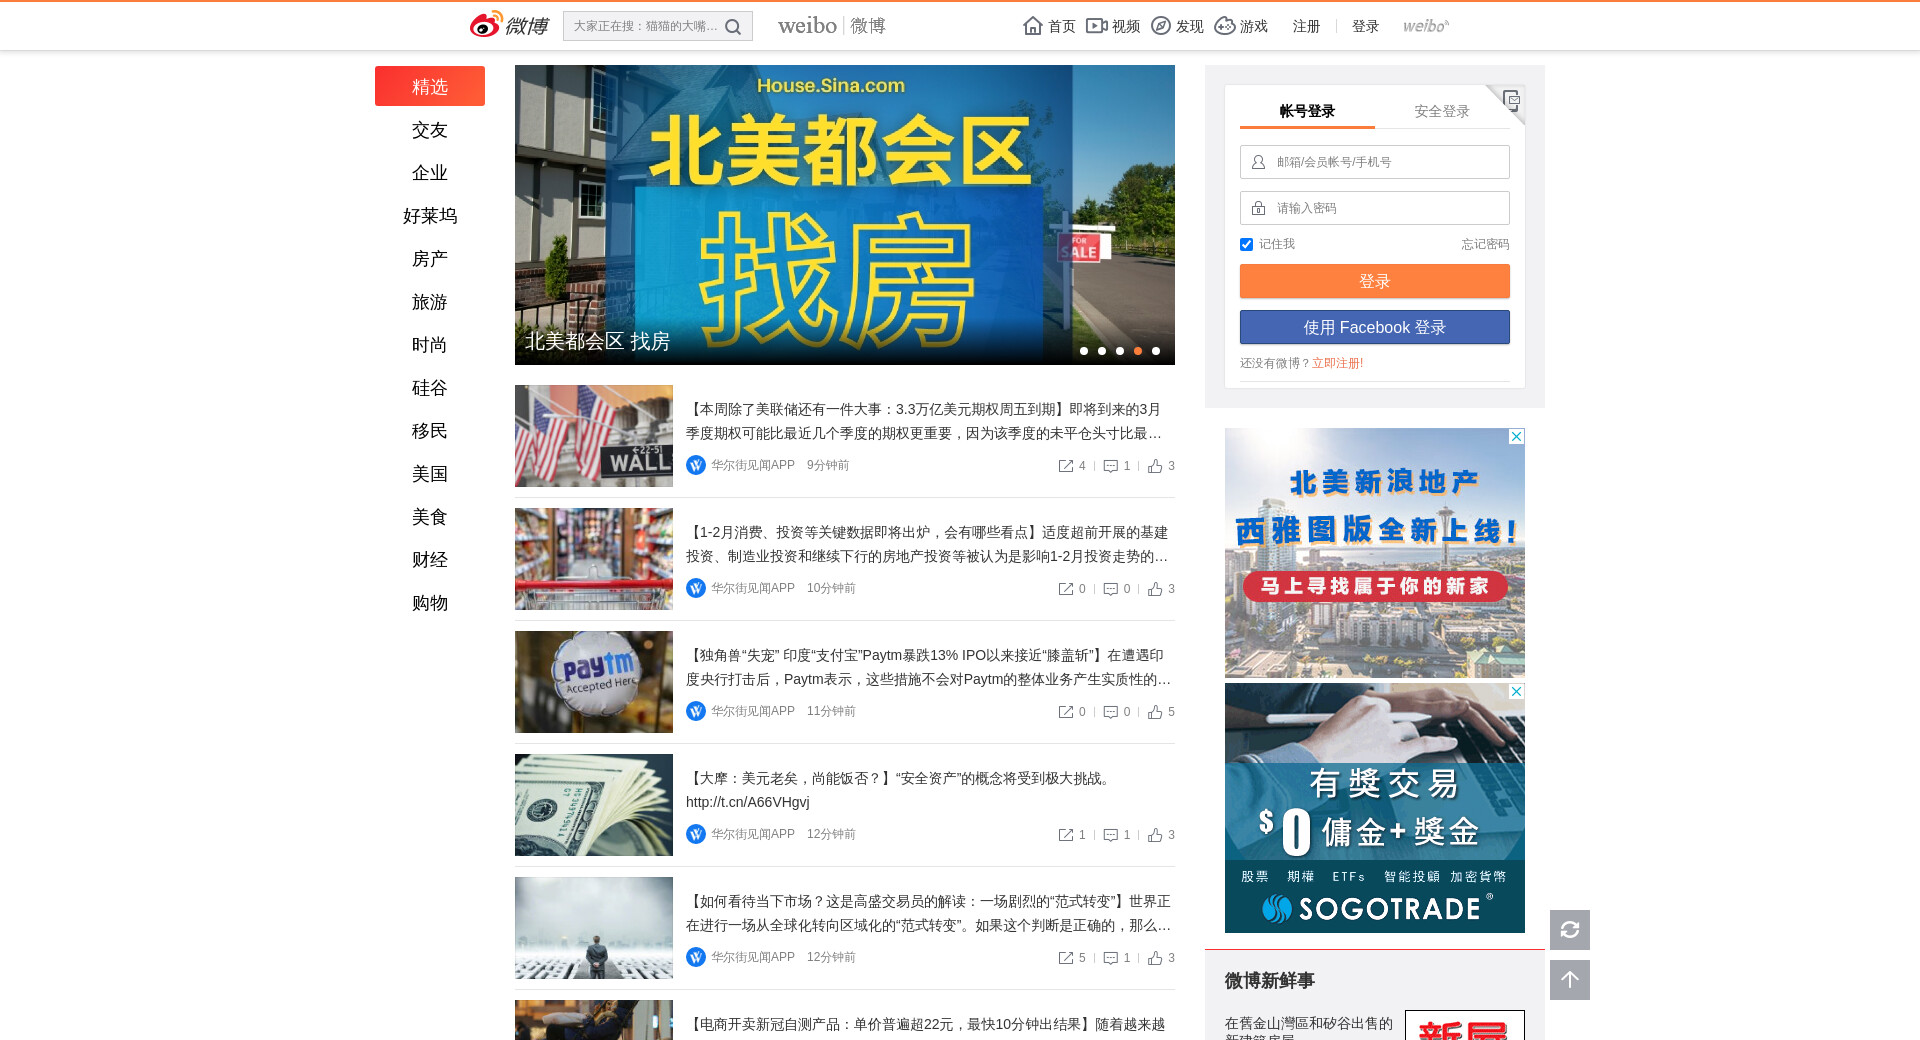Click 注册 in the top bar
This screenshot has width=1920, height=1040.
pyautogui.click(x=1306, y=26)
